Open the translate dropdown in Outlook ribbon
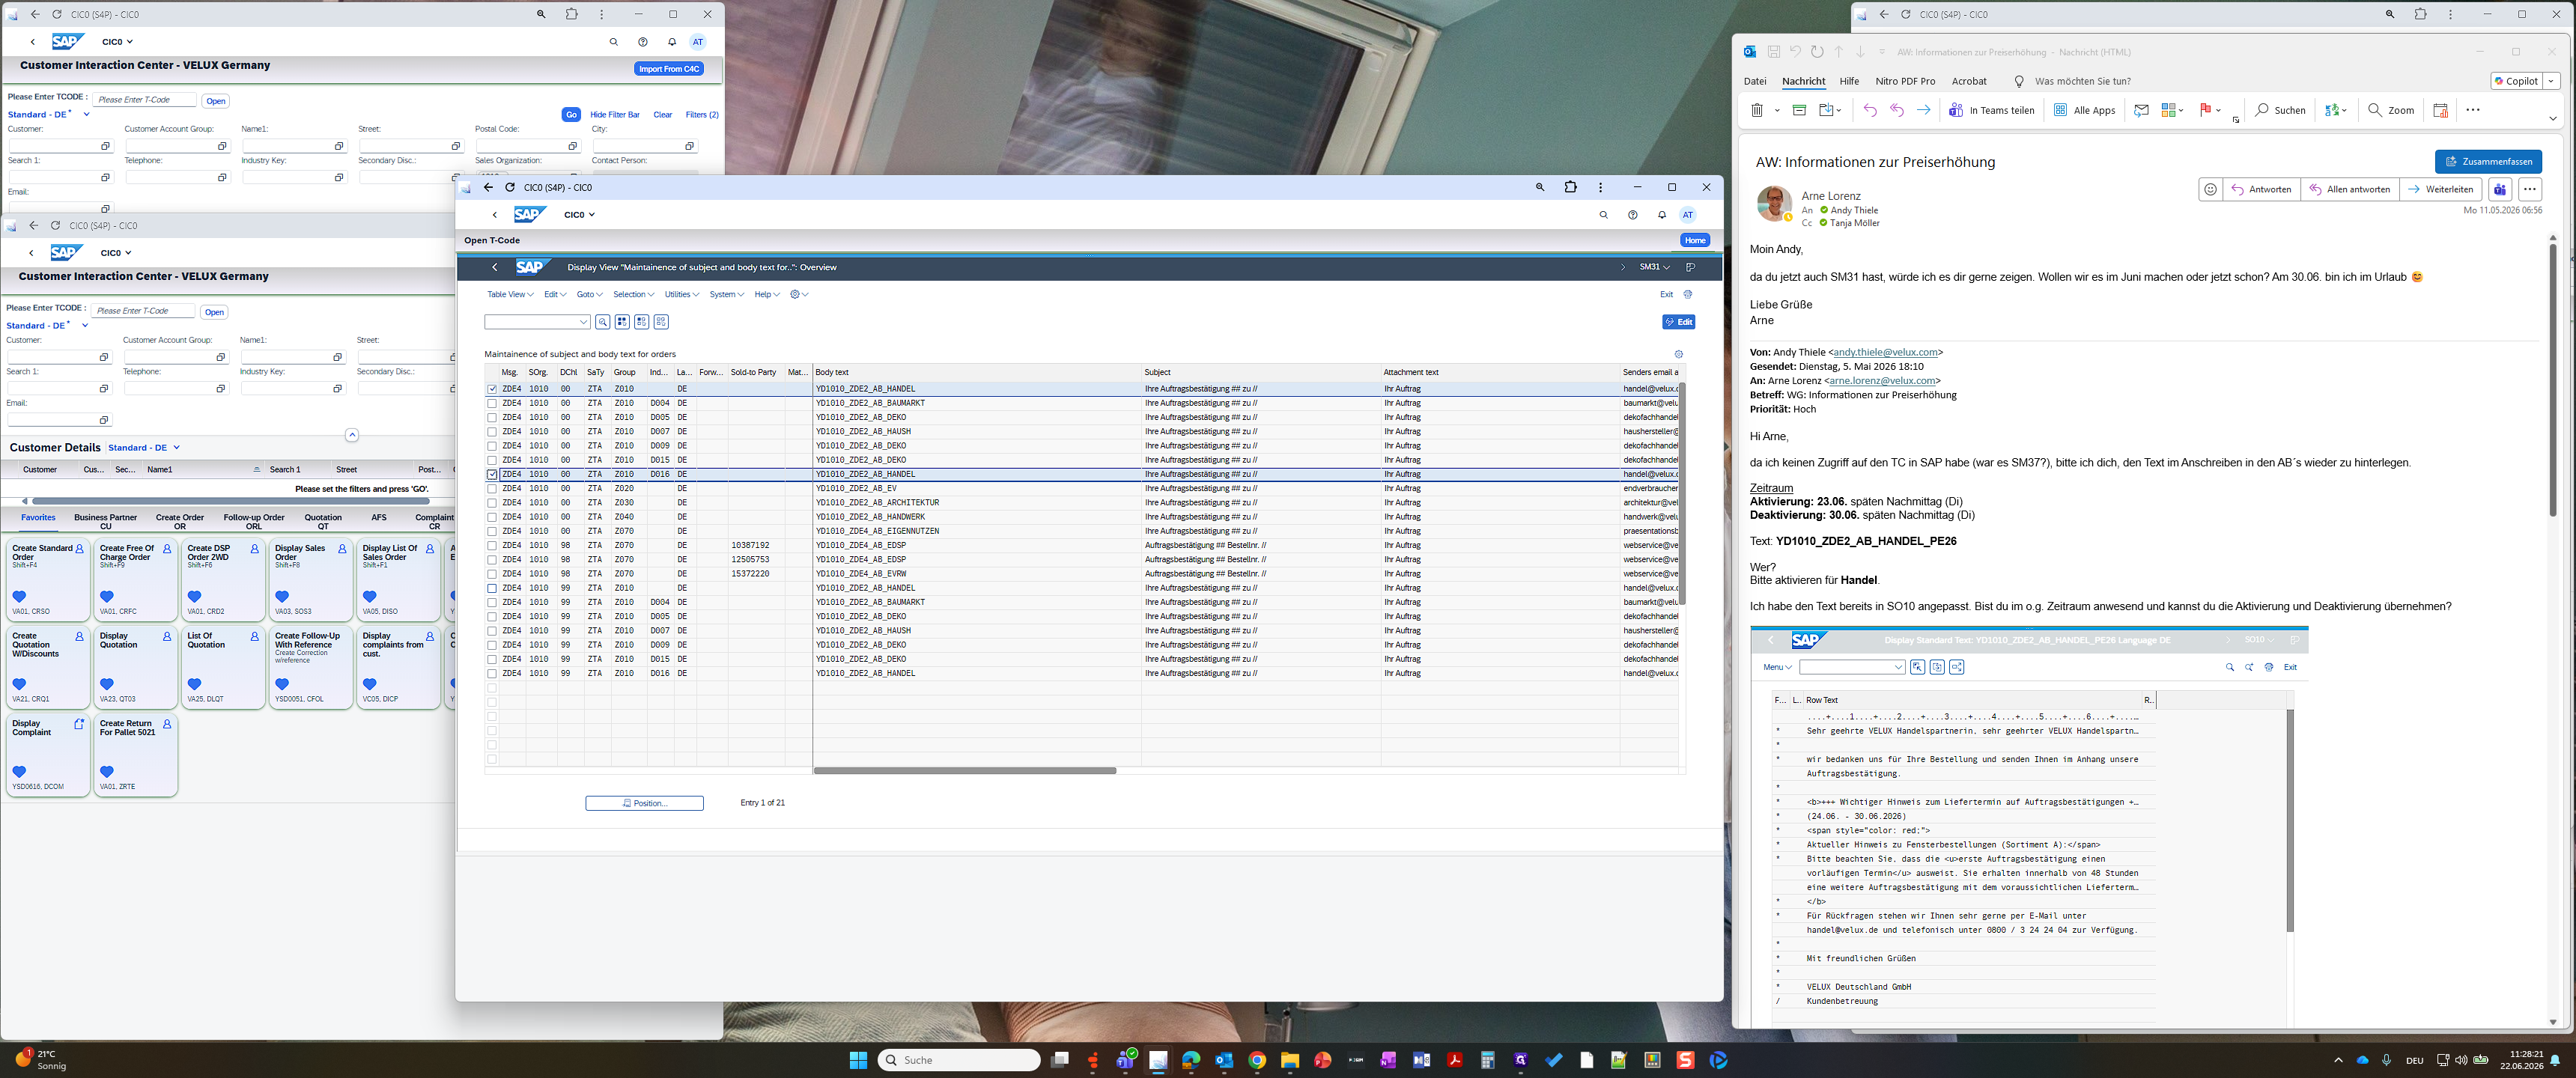Viewport: 2576px width, 1078px height. tap(2343, 110)
